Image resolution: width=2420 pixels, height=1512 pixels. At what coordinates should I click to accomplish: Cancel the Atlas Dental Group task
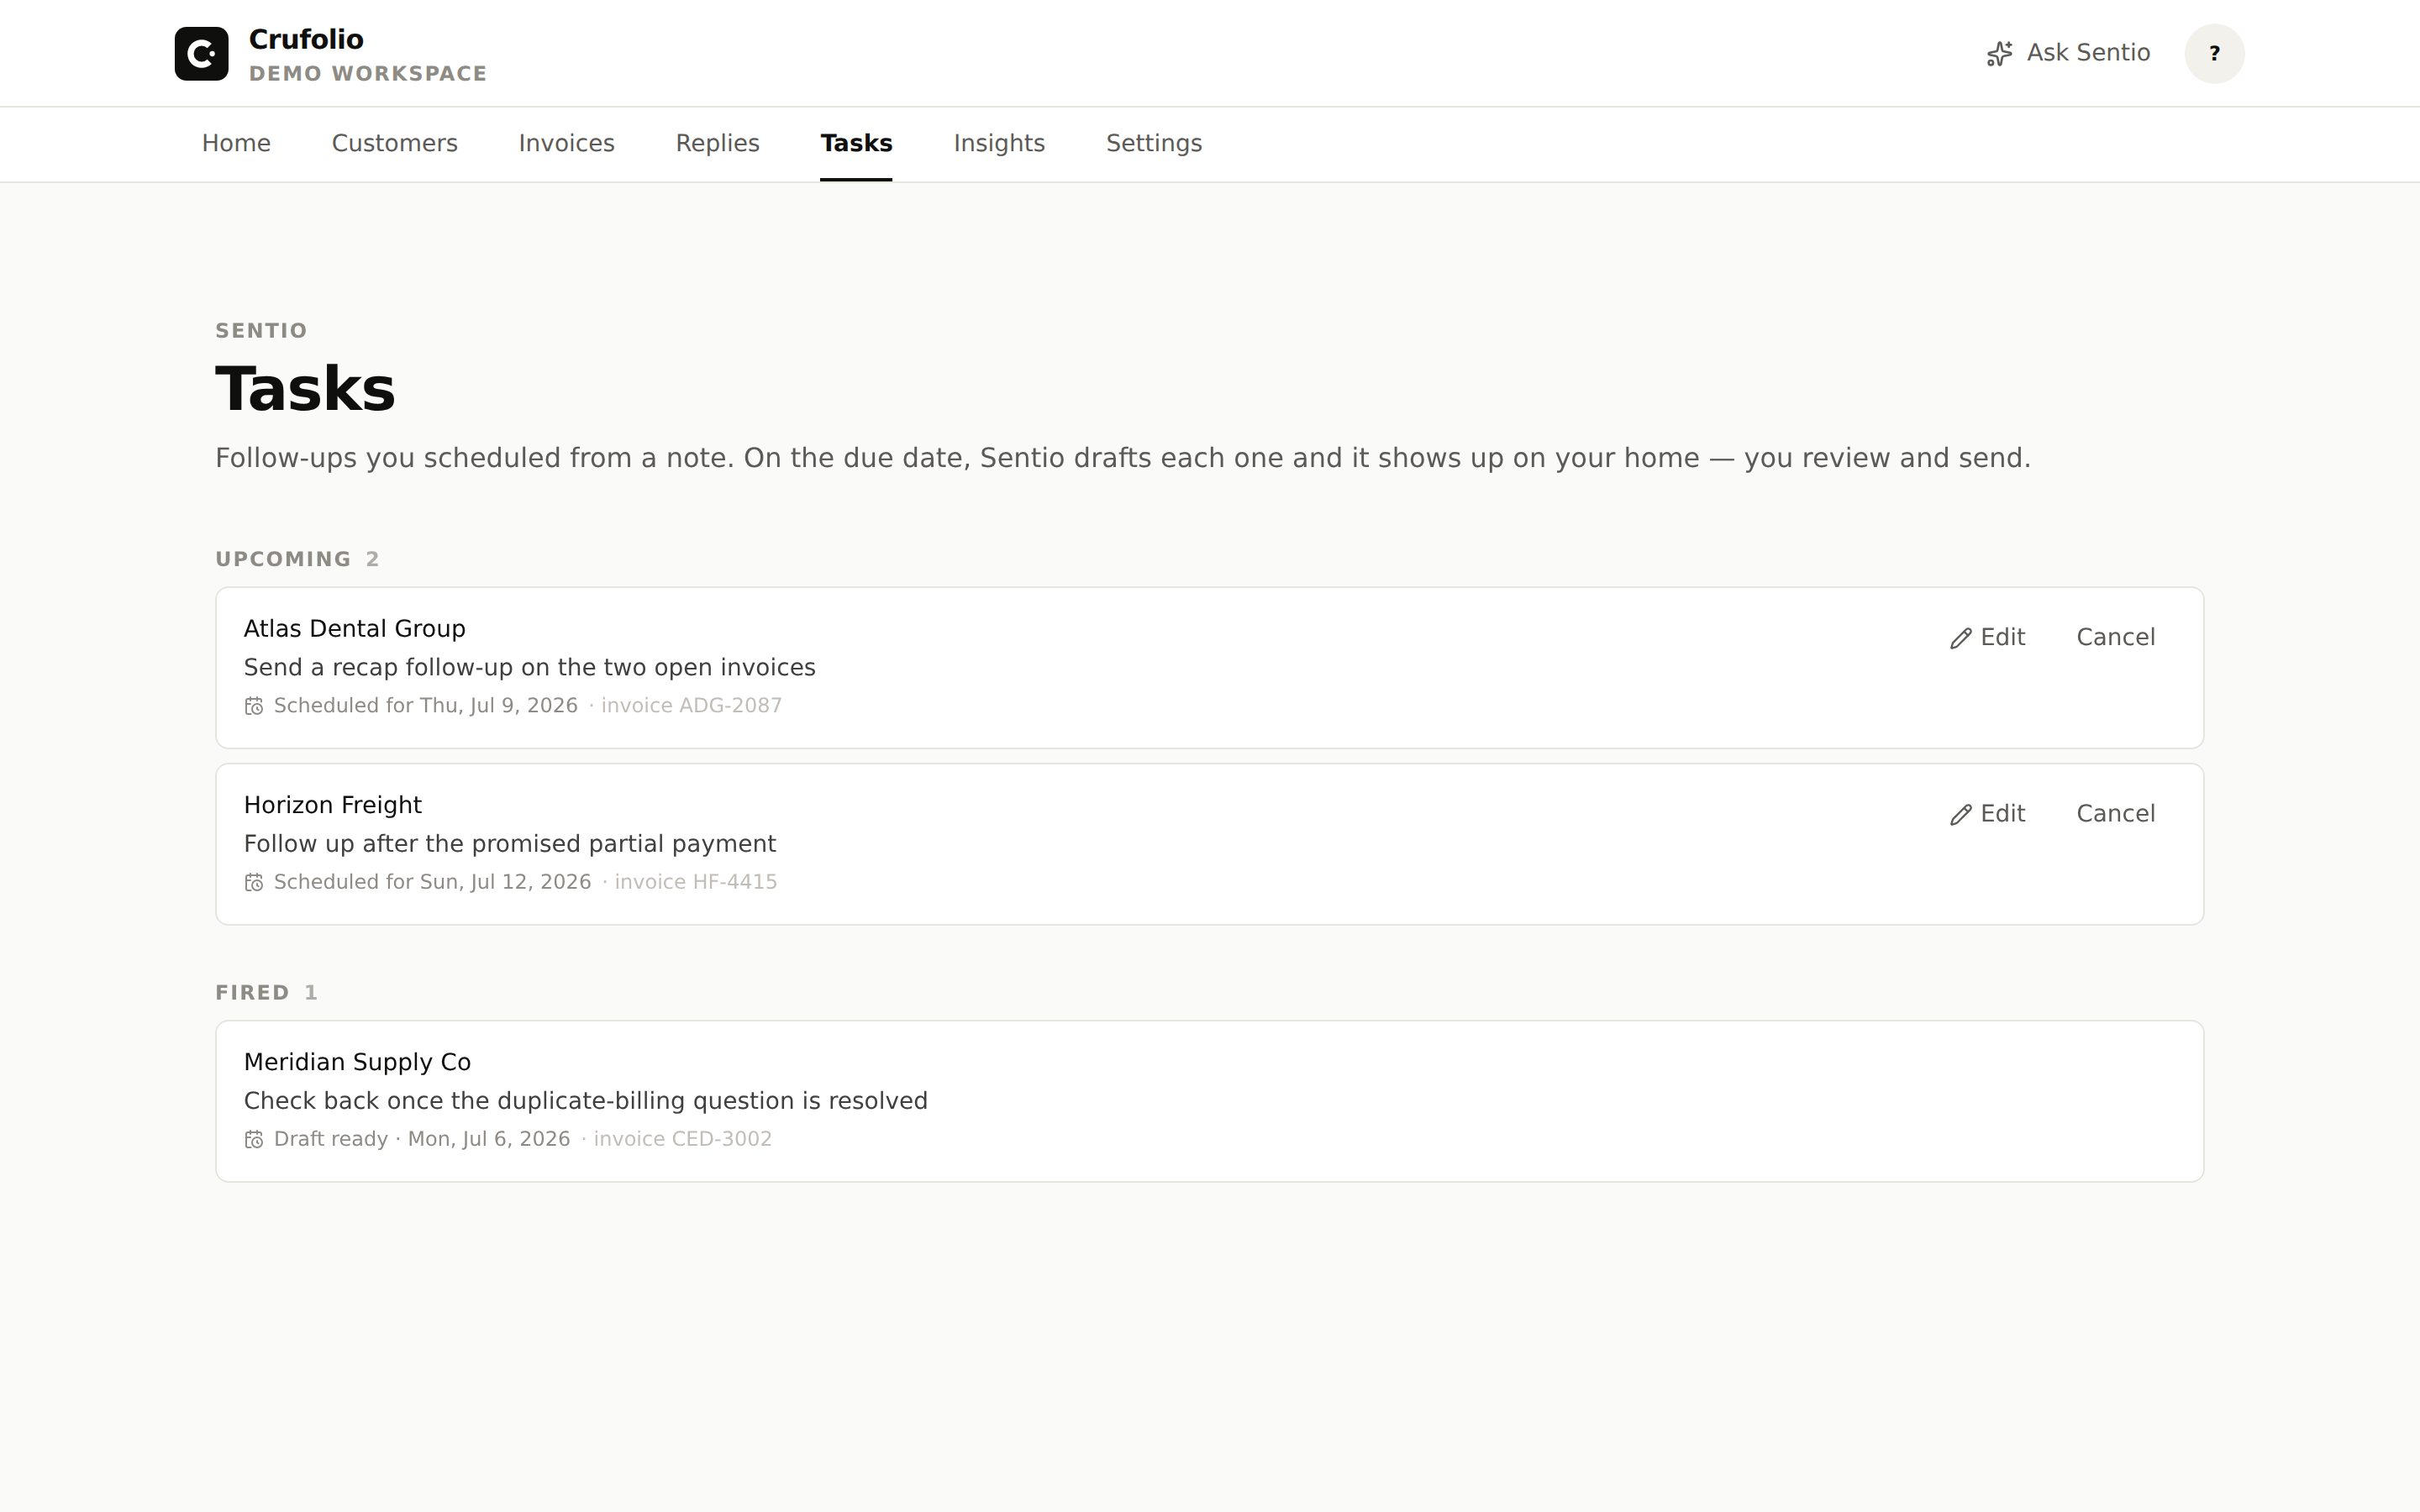pos(2115,637)
